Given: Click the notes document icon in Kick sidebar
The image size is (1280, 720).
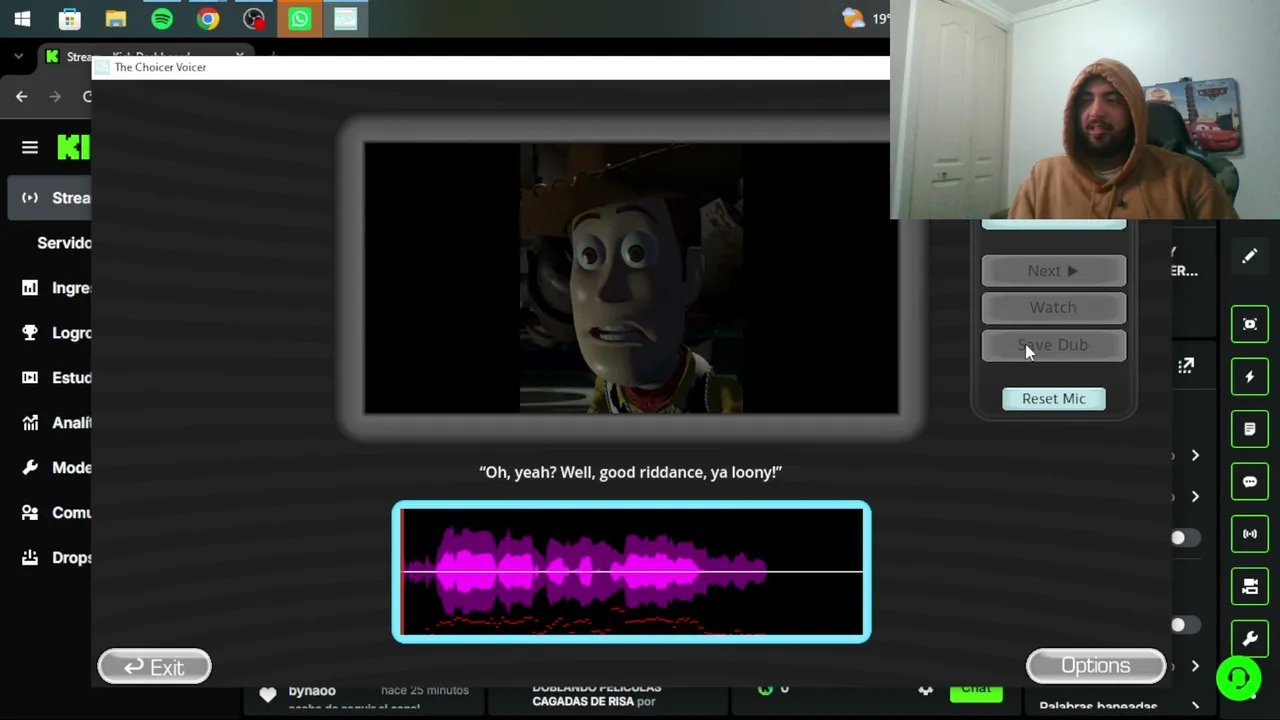Looking at the screenshot, I should coord(1250,429).
